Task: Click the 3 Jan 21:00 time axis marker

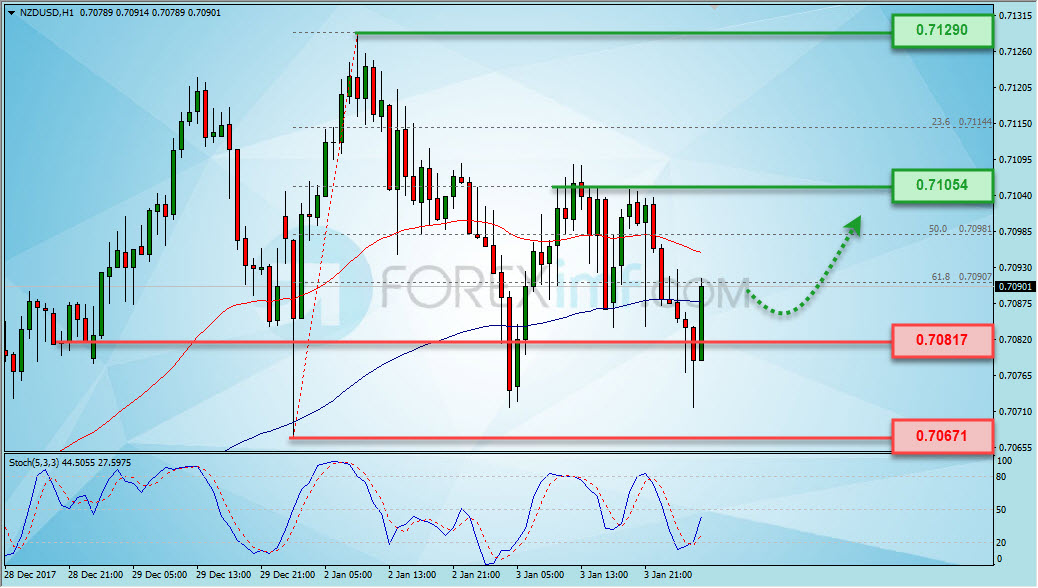Action: 669,575
